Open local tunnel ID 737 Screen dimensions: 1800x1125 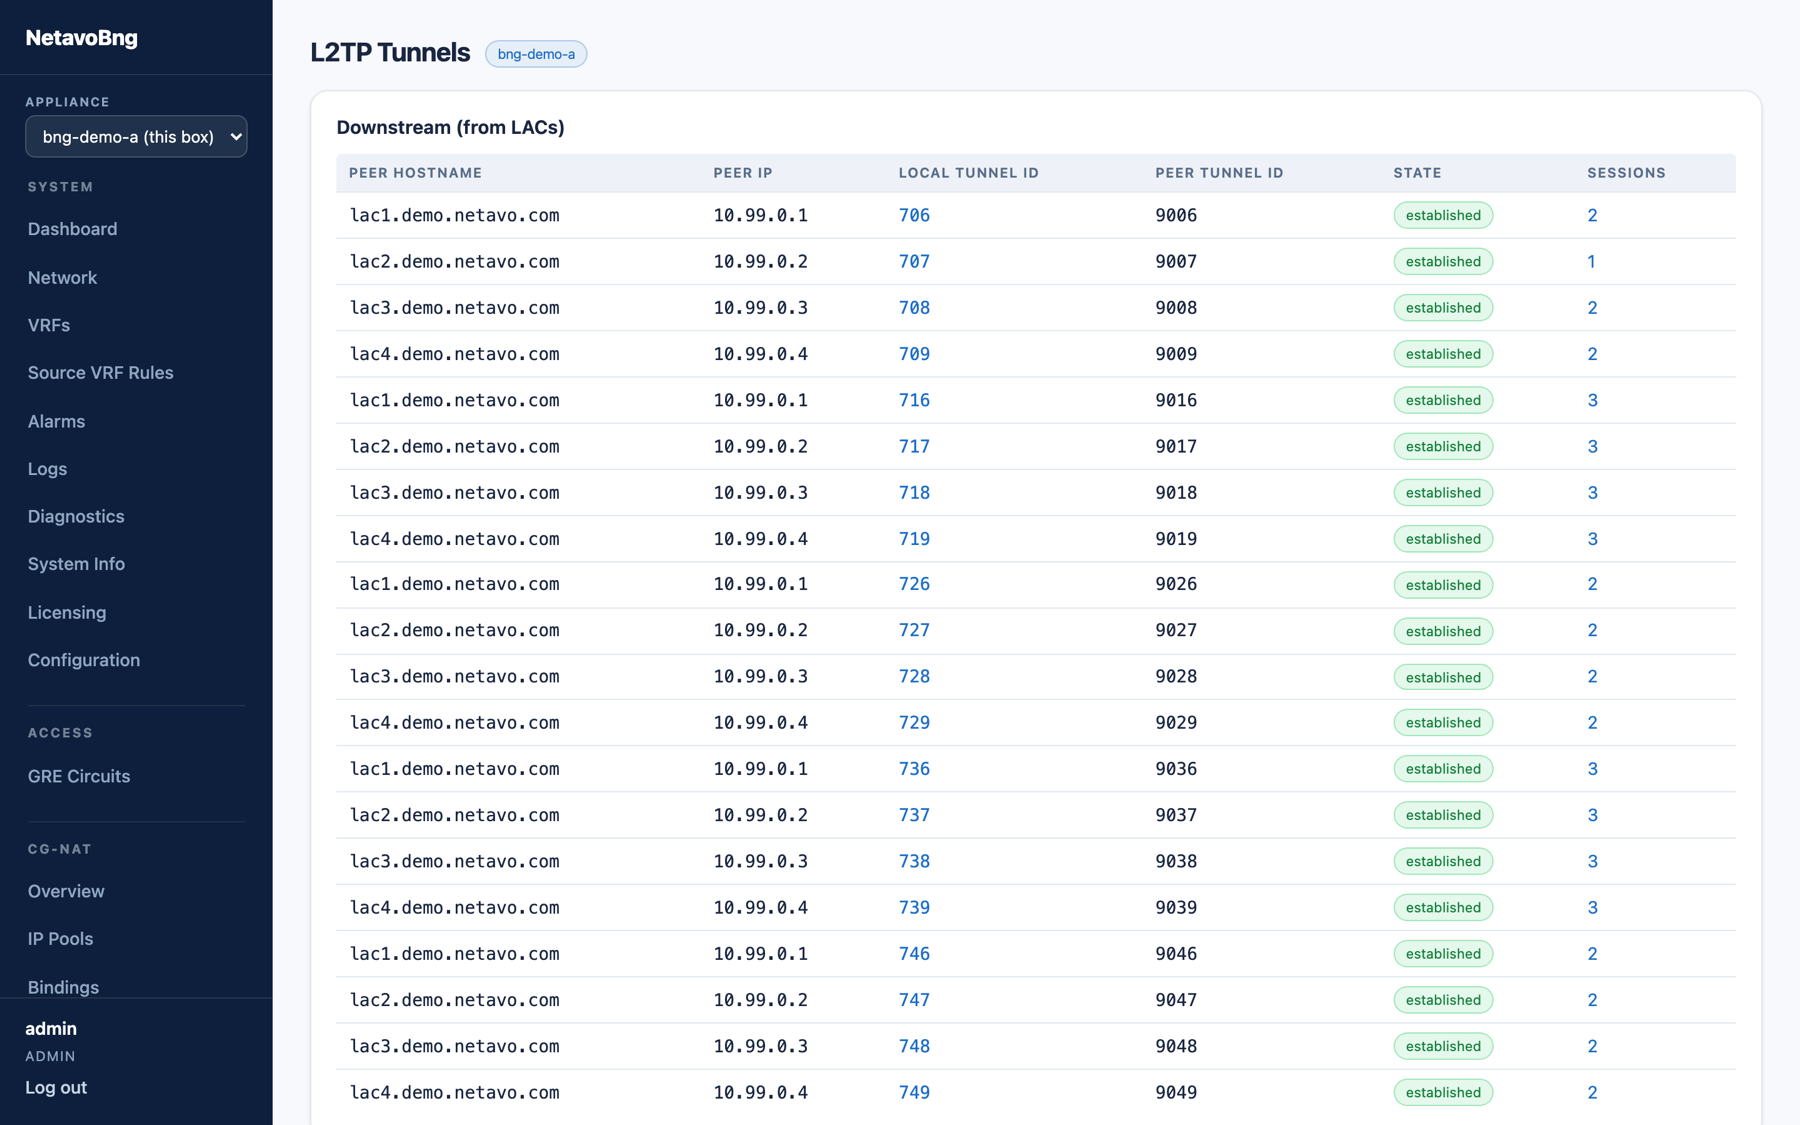click(914, 815)
